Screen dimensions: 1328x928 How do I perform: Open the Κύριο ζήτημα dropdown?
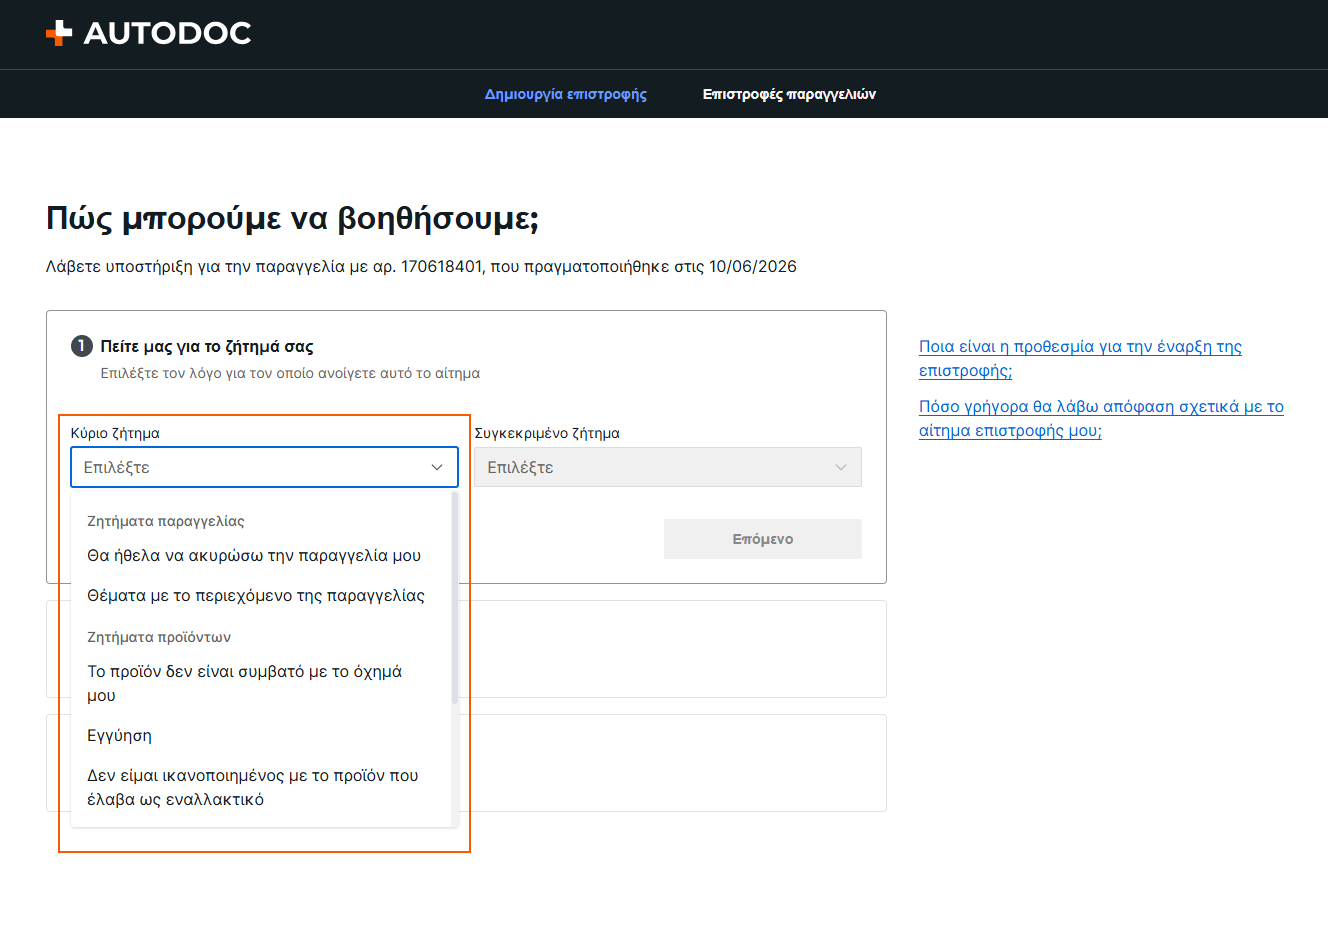264,467
